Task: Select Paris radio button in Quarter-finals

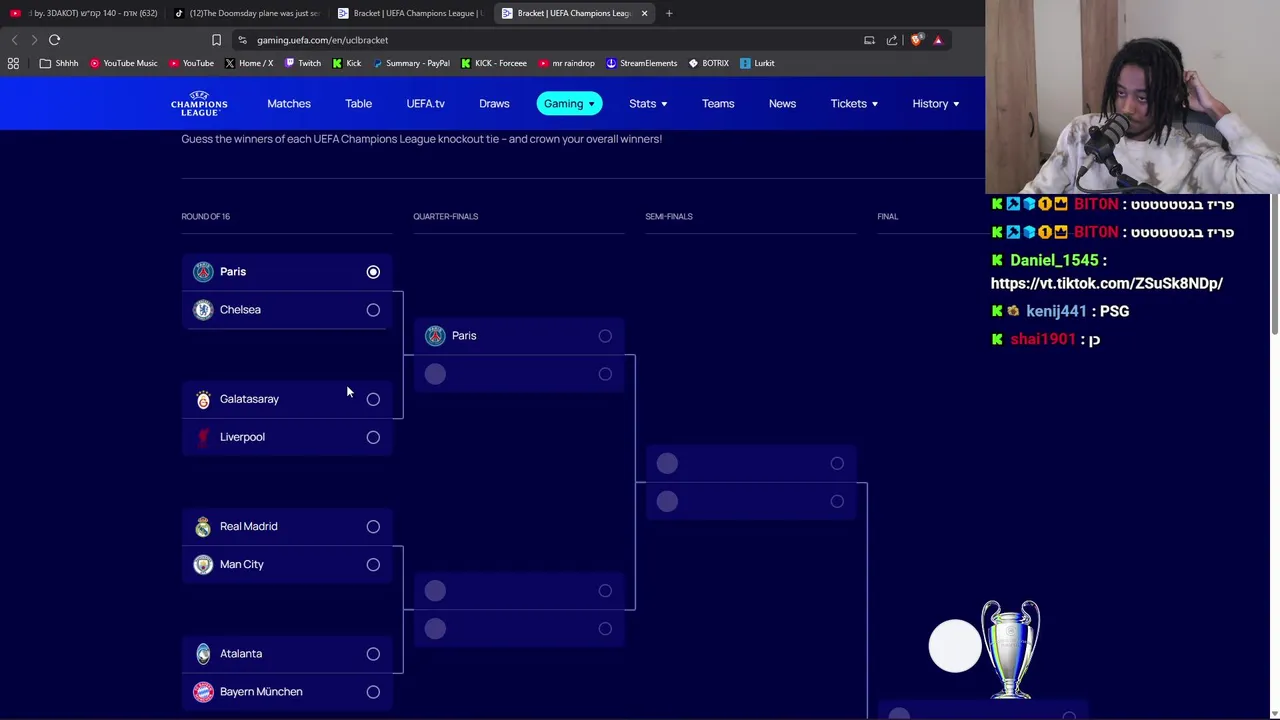Action: click(x=605, y=336)
